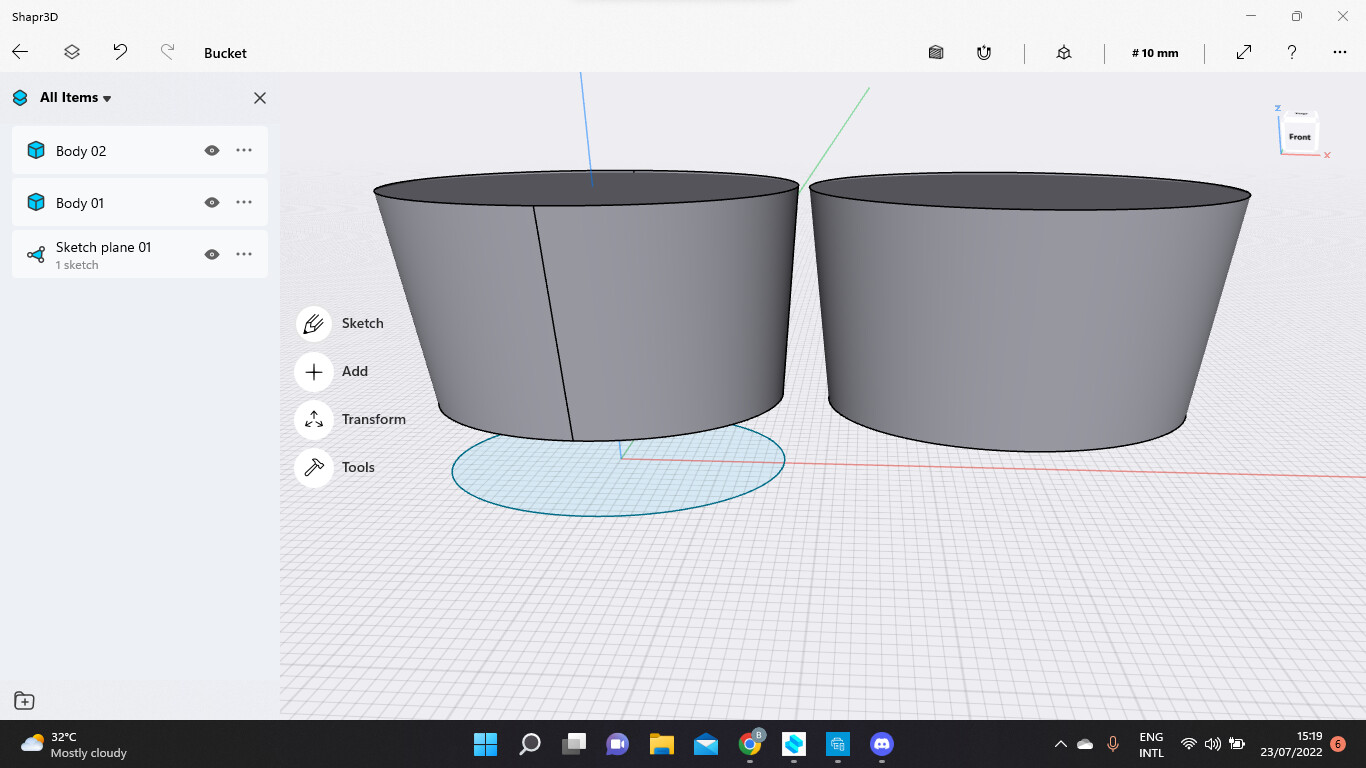Viewport: 1366px width, 768px height.
Task: Open Body 02 more options menu
Action: pyautogui.click(x=244, y=150)
